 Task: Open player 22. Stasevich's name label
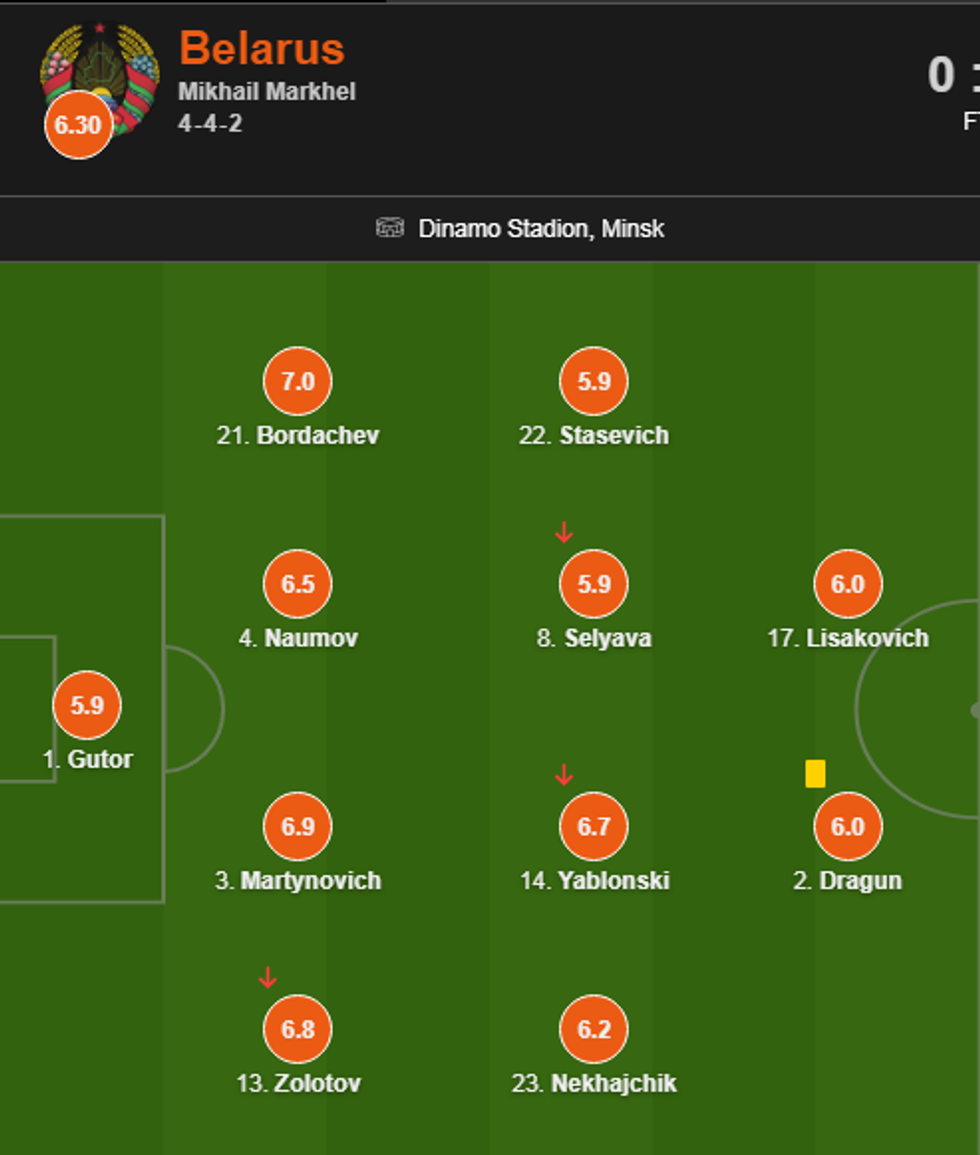pyautogui.click(x=594, y=436)
